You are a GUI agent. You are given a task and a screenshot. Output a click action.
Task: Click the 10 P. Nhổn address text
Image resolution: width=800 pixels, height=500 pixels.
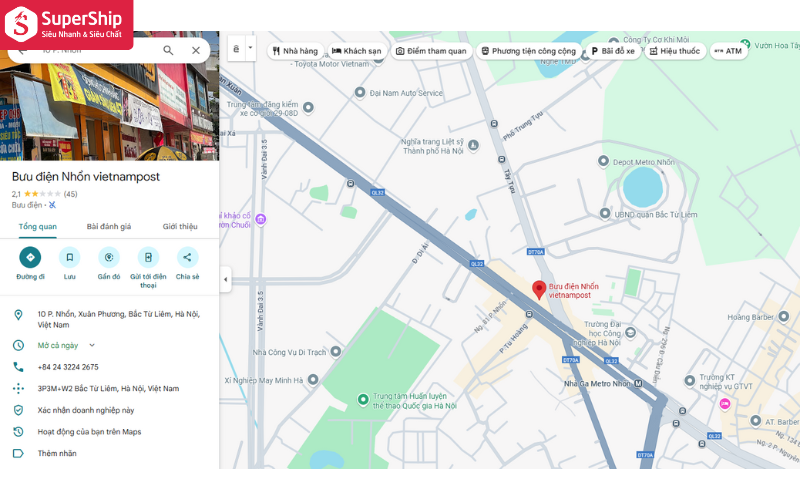point(118,319)
